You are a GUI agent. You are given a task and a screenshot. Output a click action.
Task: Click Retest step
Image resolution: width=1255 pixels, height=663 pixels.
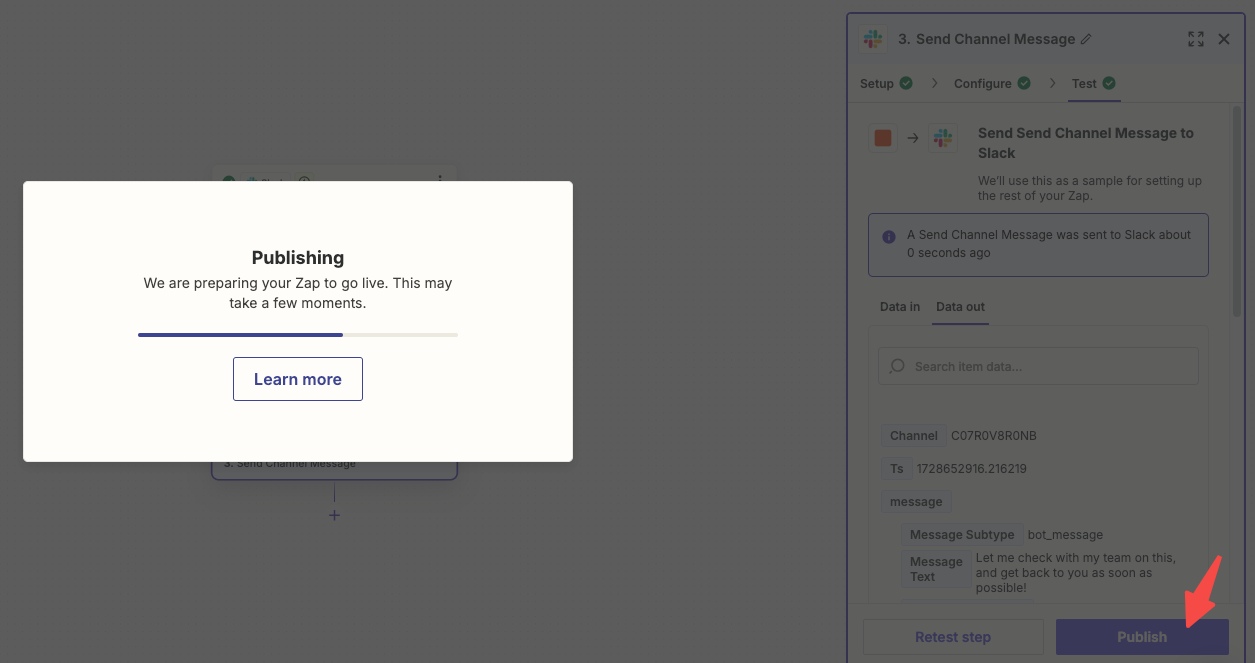(x=952, y=637)
